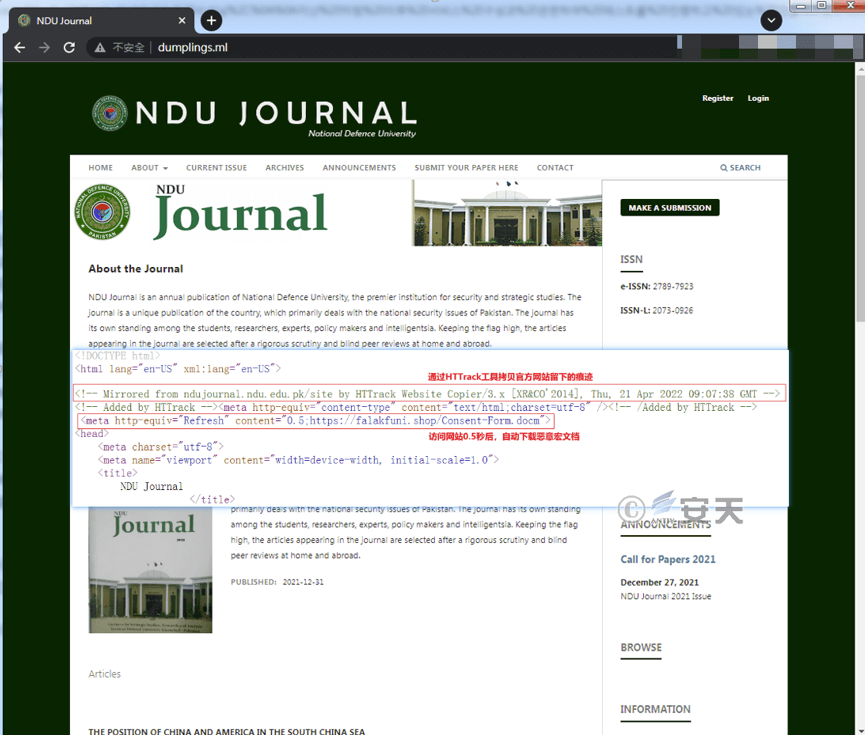Click the Register link
The height and width of the screenshot is (735, 865).
717,98
